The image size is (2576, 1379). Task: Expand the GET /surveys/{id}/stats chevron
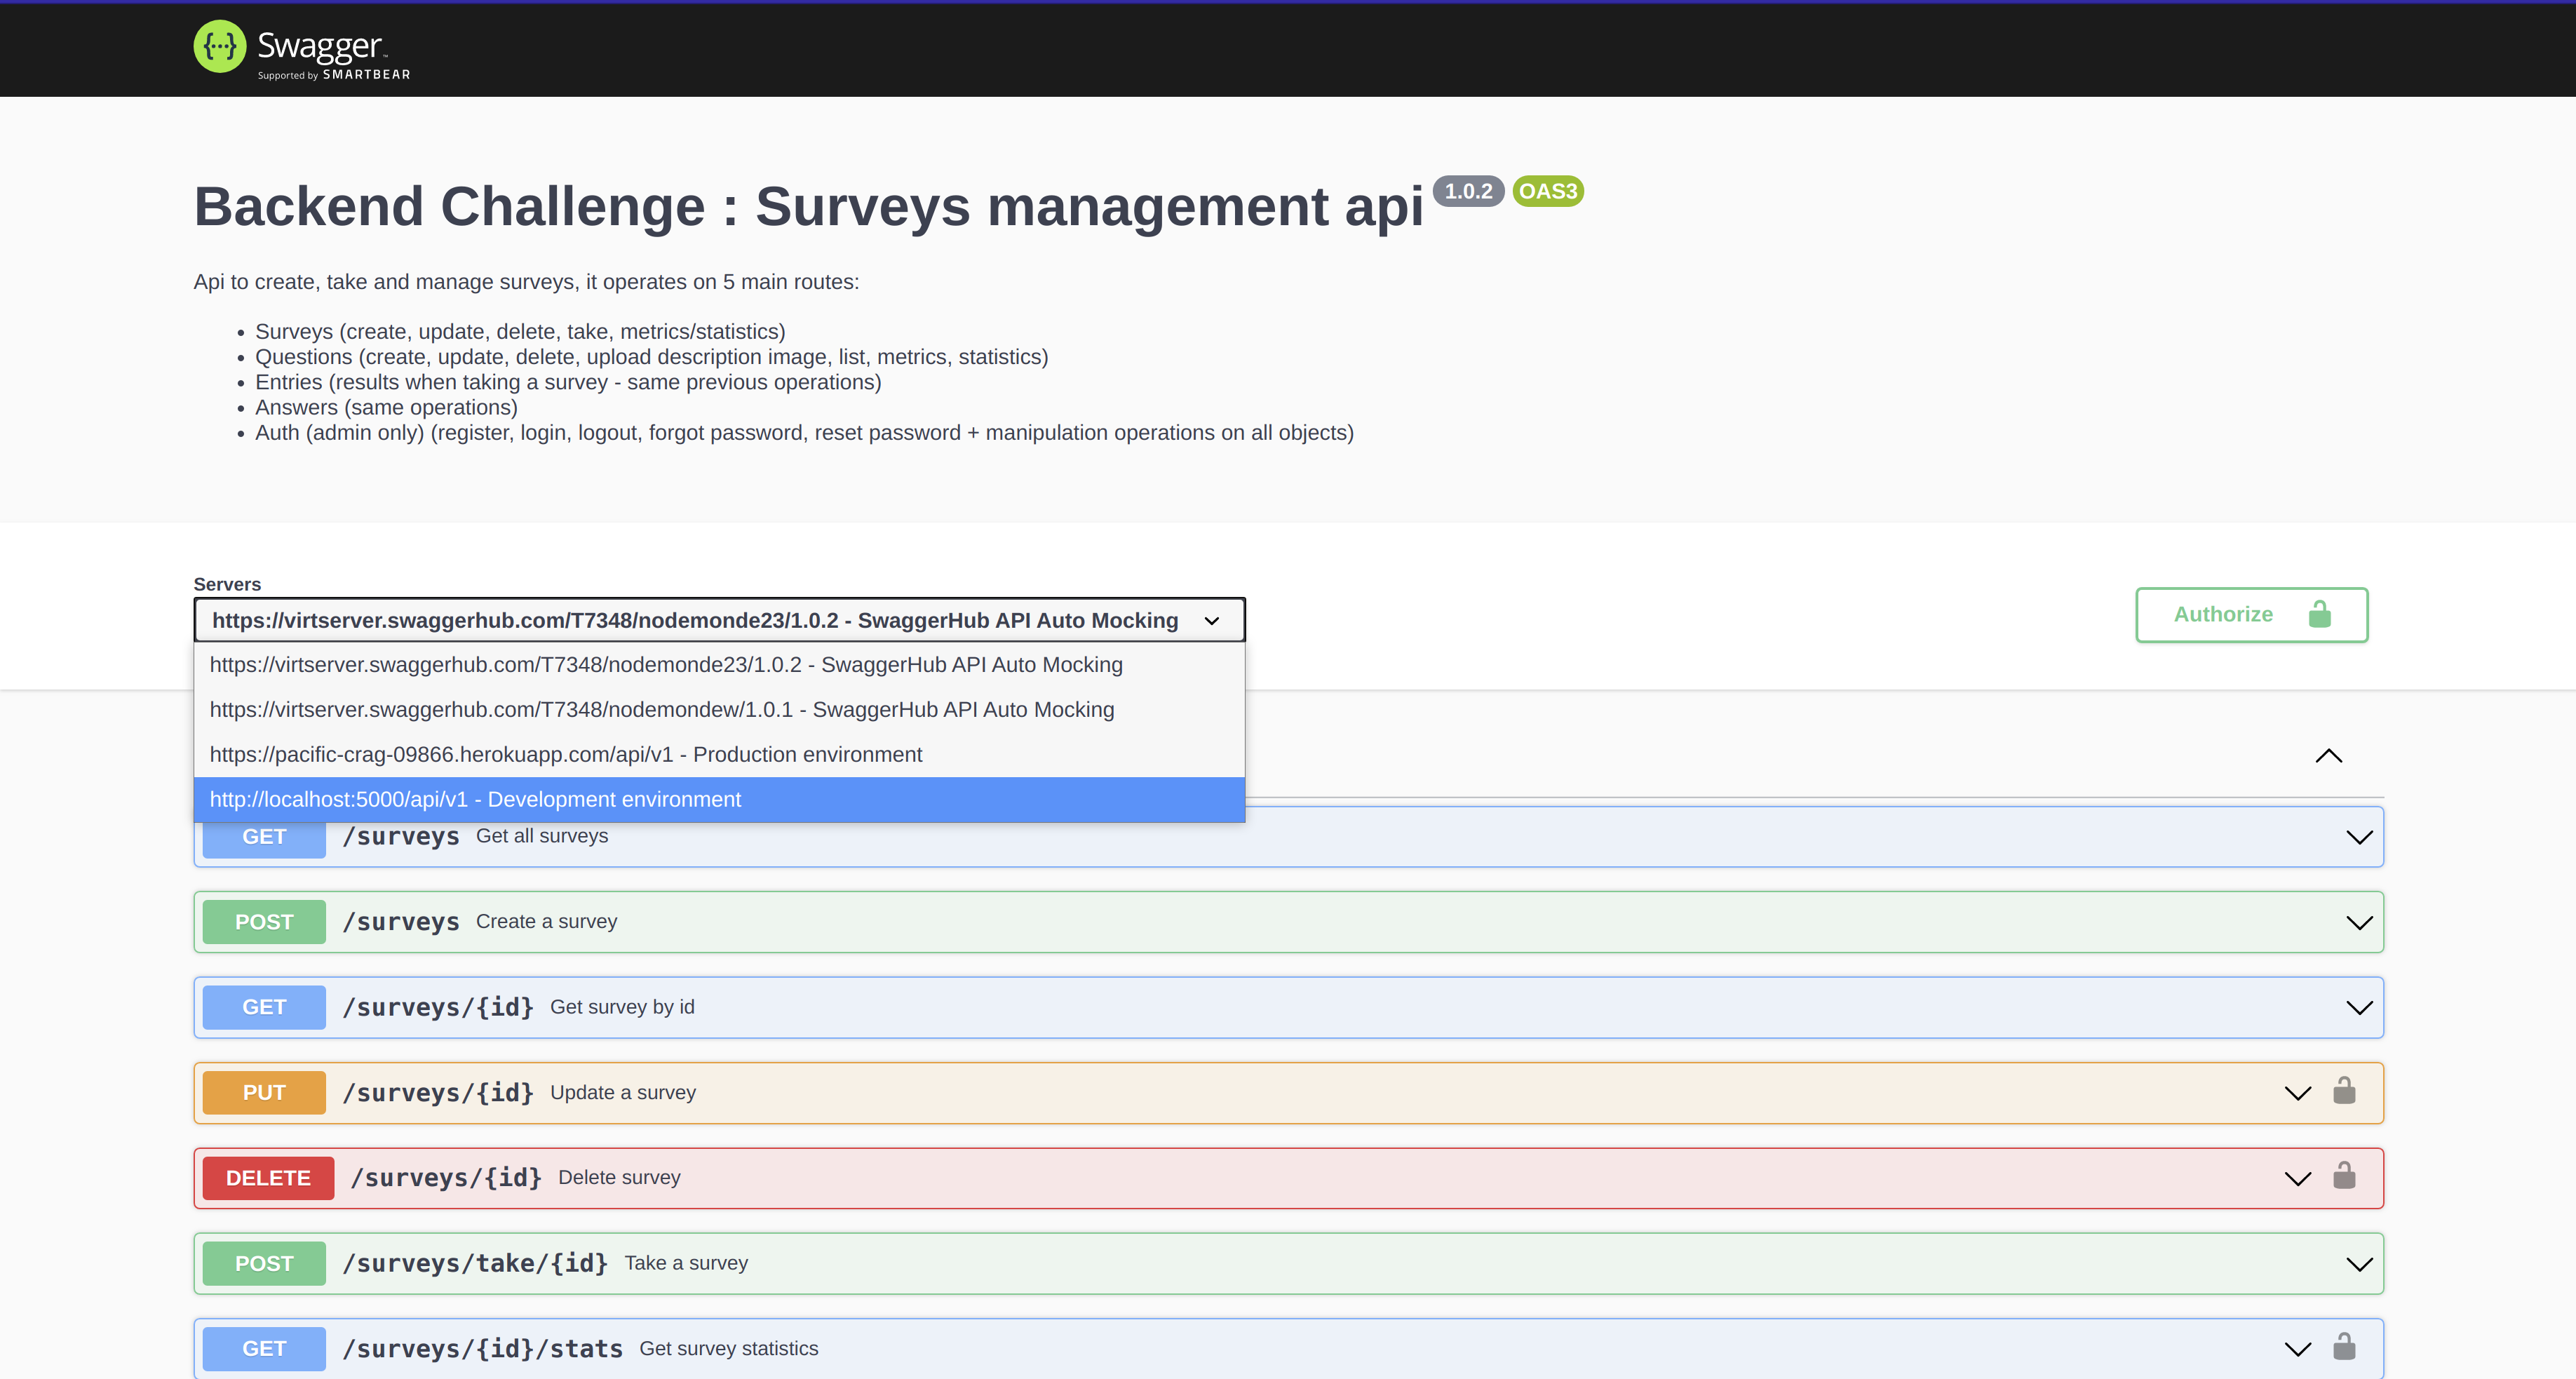click(x=2298, y=1349)
